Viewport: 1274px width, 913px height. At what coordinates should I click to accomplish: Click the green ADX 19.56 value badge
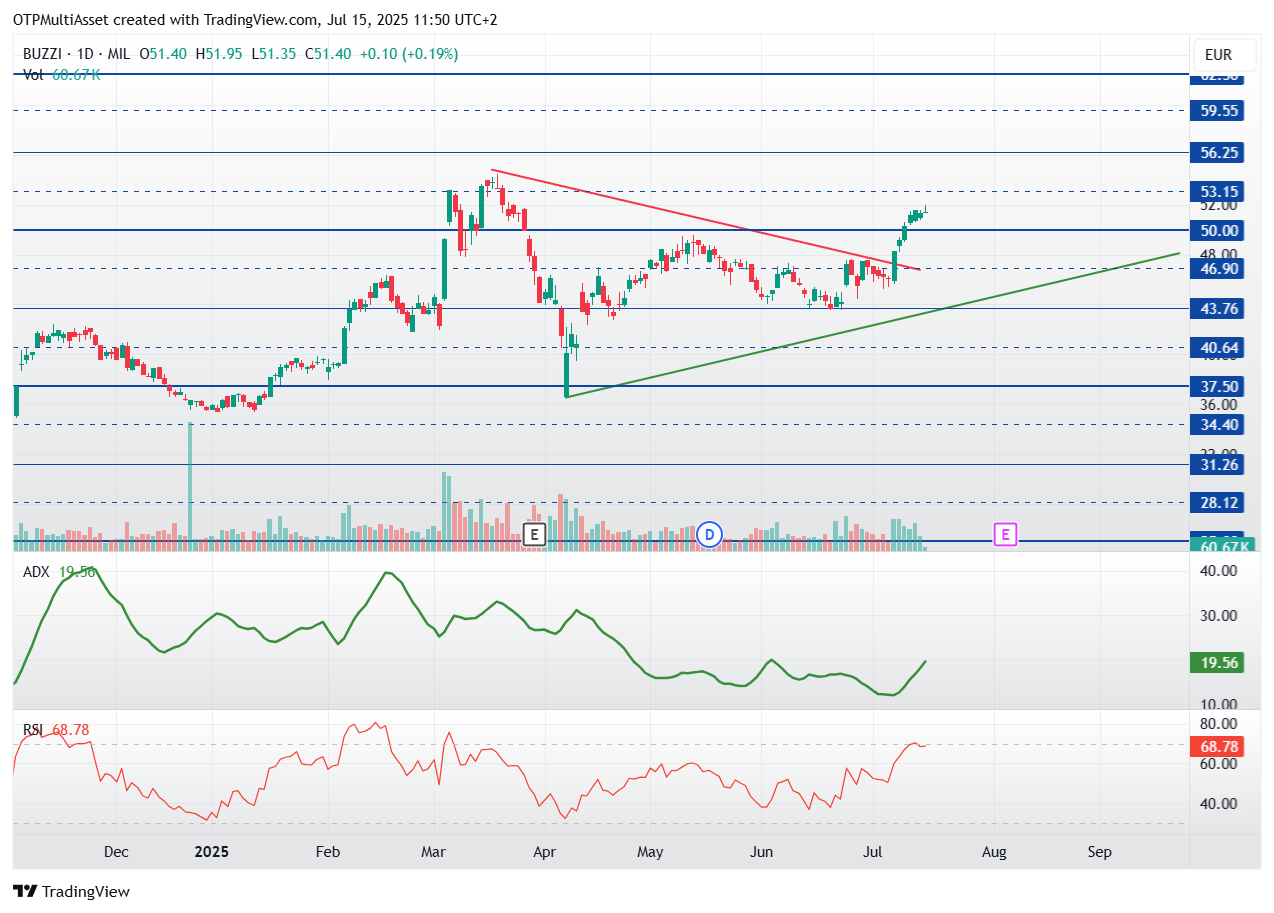1219,662
